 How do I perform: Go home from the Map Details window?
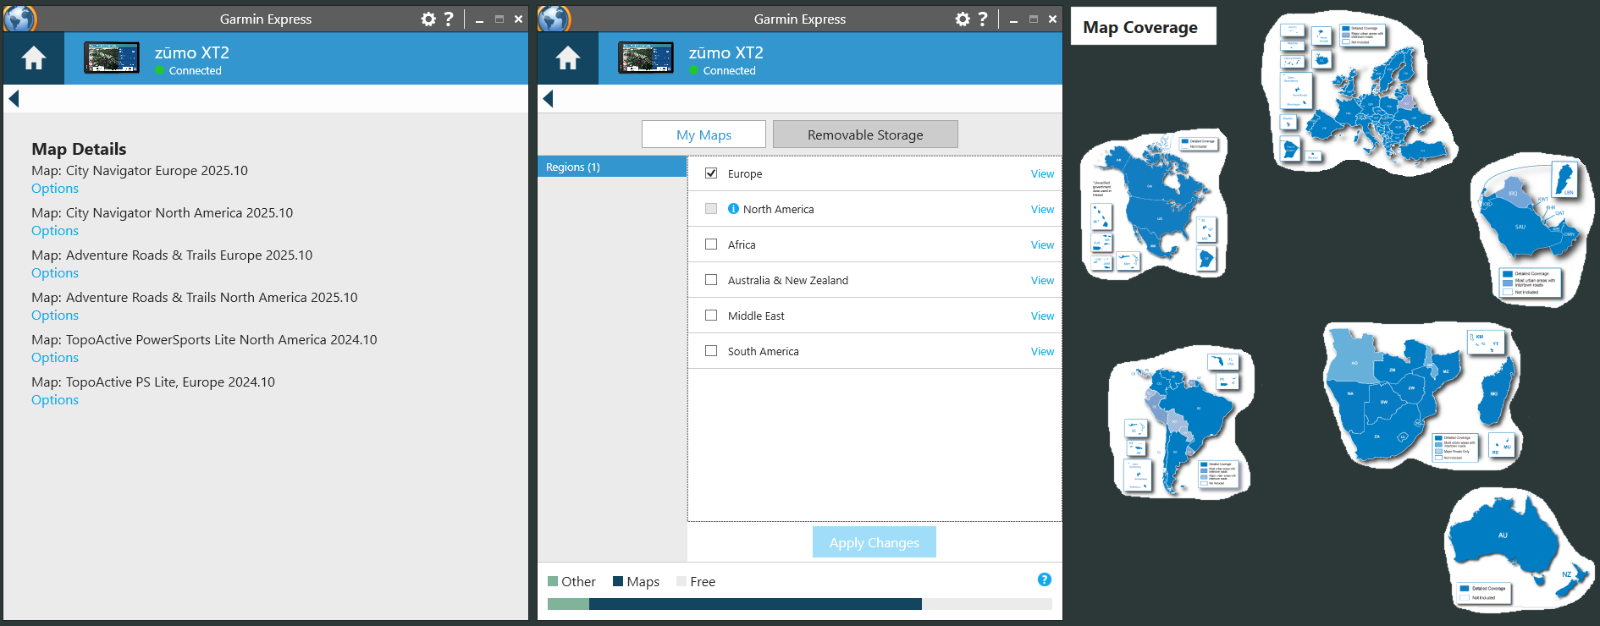(34, 59)
